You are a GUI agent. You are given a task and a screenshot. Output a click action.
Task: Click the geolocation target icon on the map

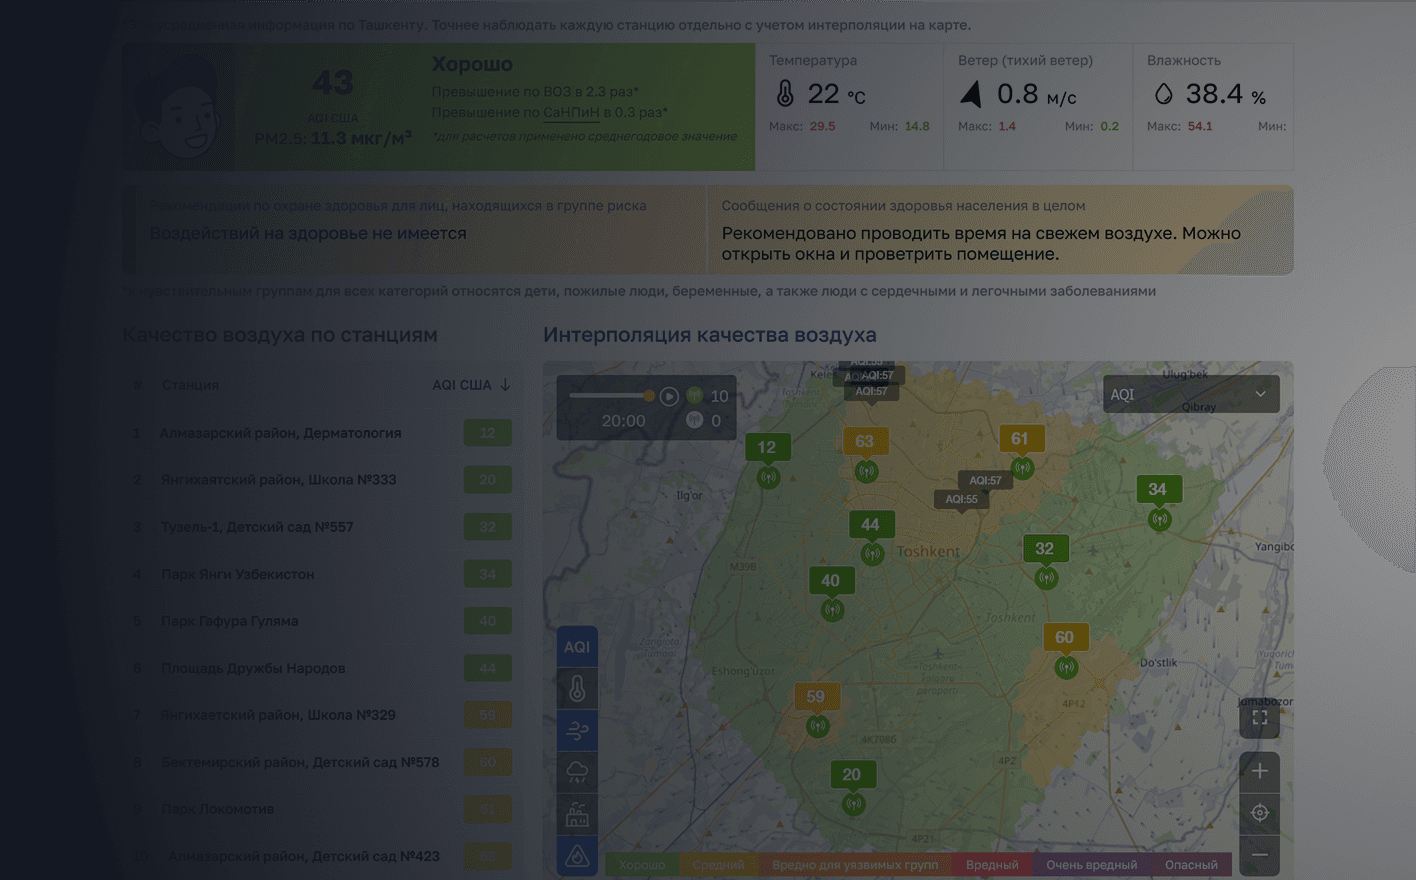pos(1259,813)
